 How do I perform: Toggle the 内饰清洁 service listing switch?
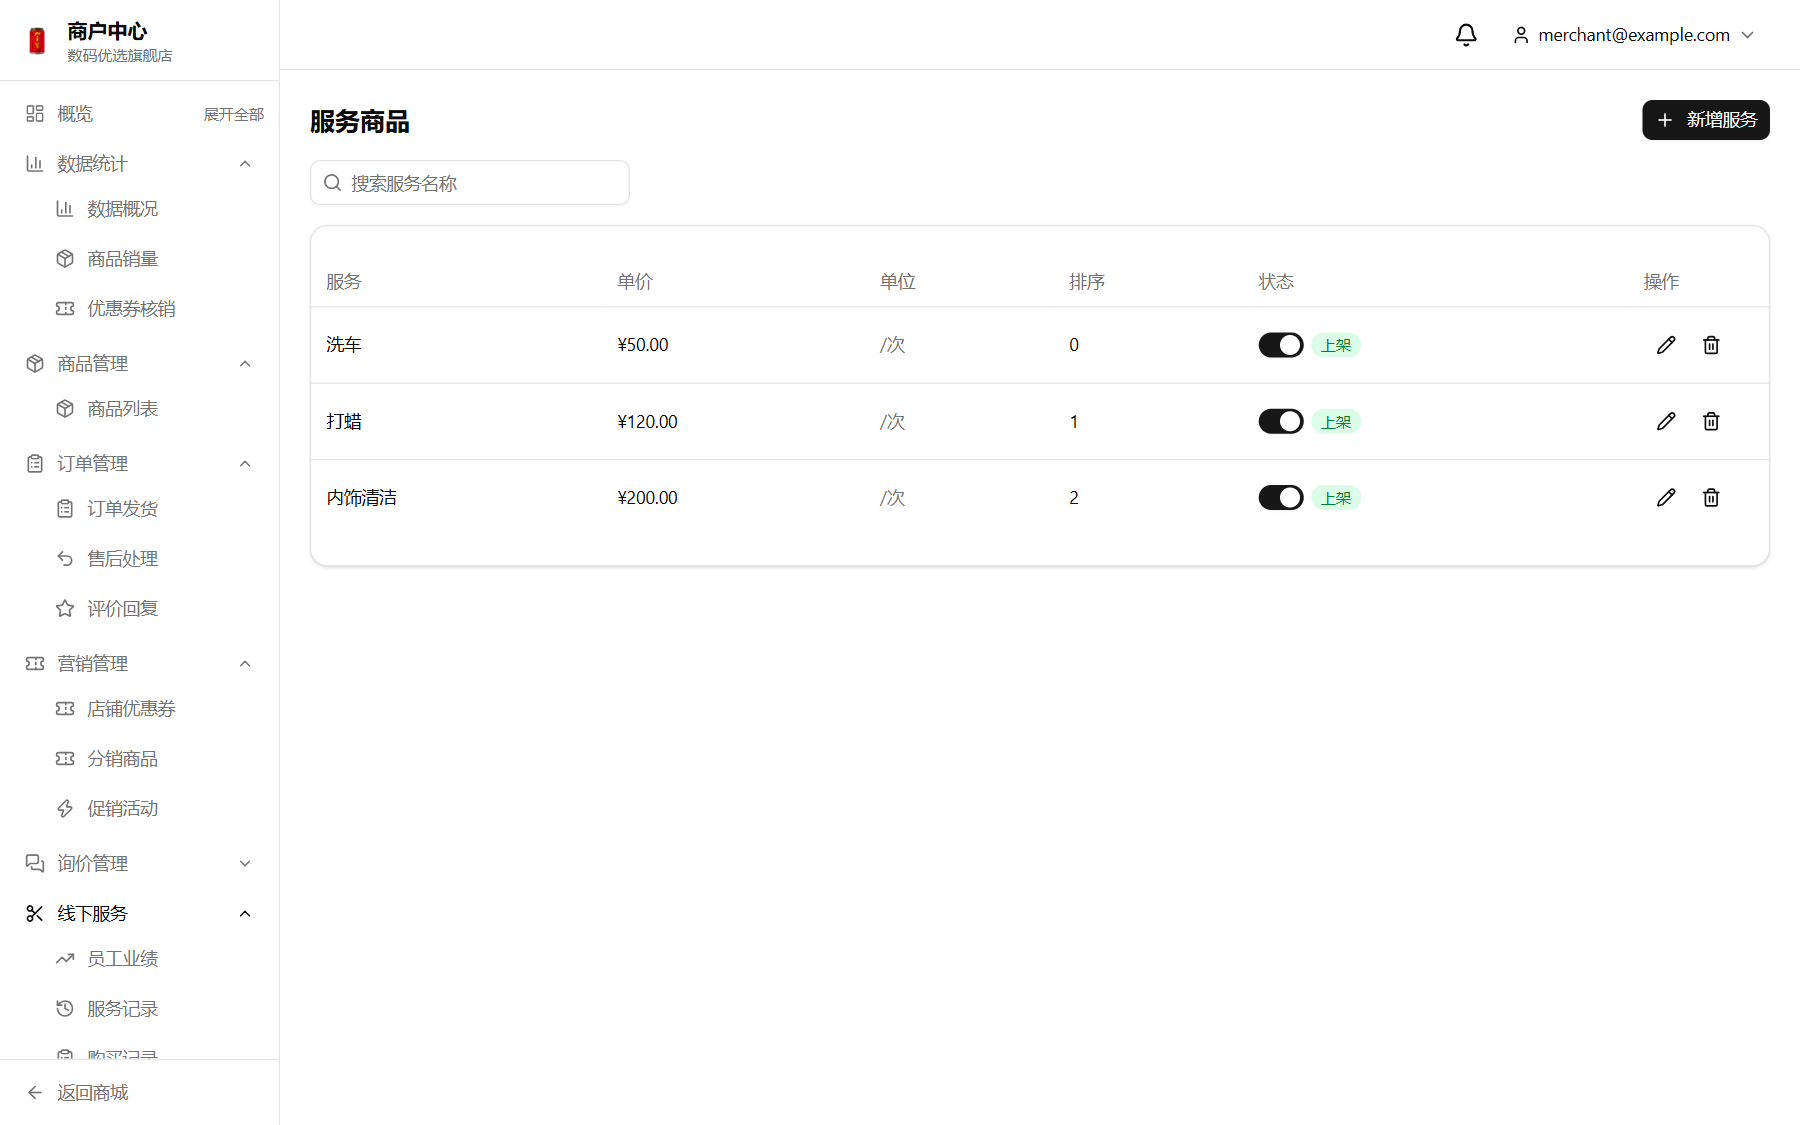point(1281,497)
